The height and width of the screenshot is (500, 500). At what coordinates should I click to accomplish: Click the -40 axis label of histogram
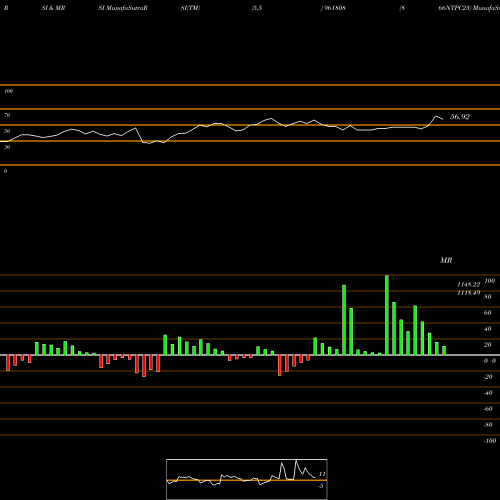click(488, 393)
